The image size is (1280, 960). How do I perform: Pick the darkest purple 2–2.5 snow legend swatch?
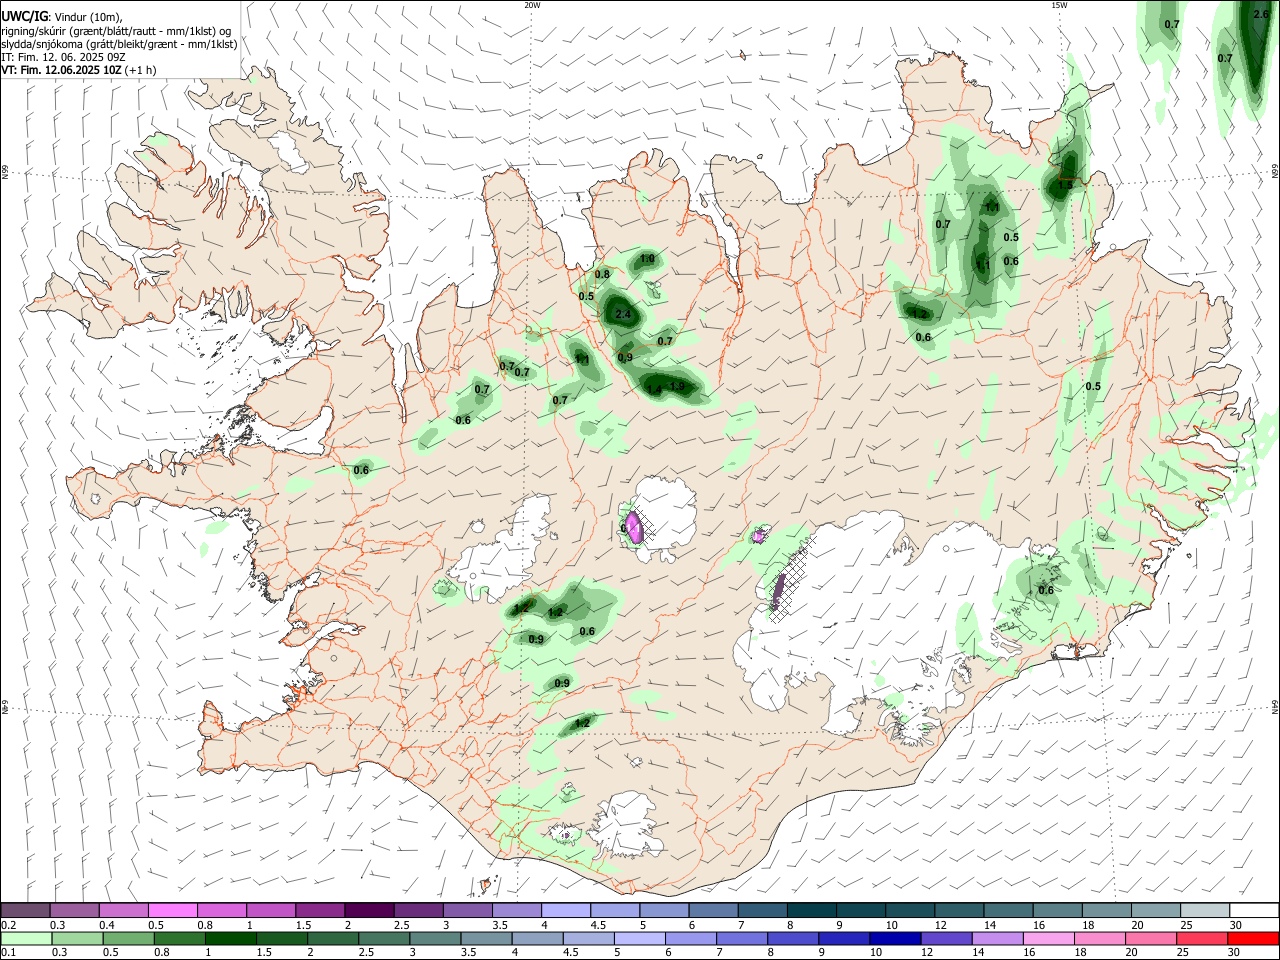(x=369, y=910)
